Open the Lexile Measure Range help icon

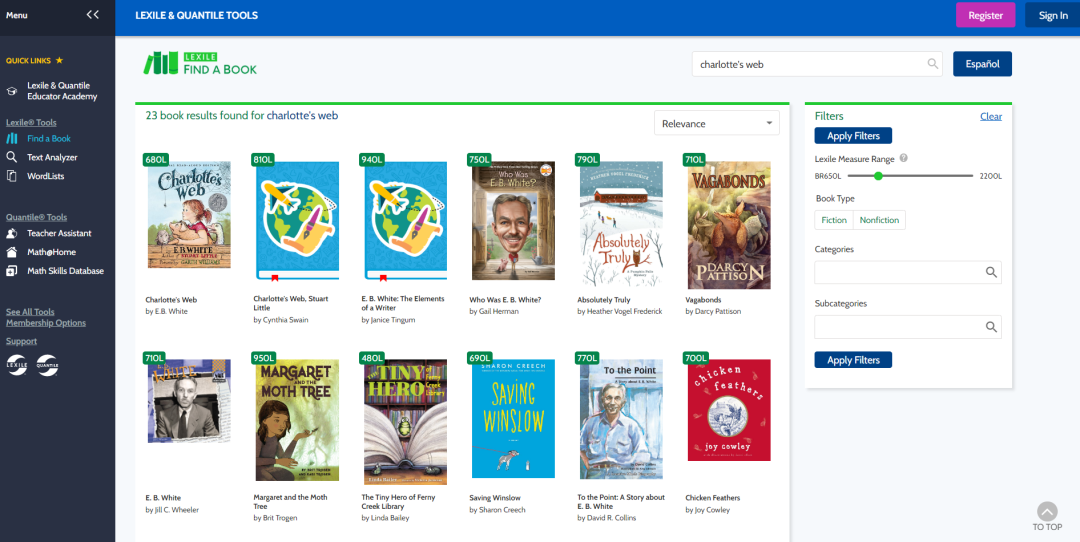903,158
